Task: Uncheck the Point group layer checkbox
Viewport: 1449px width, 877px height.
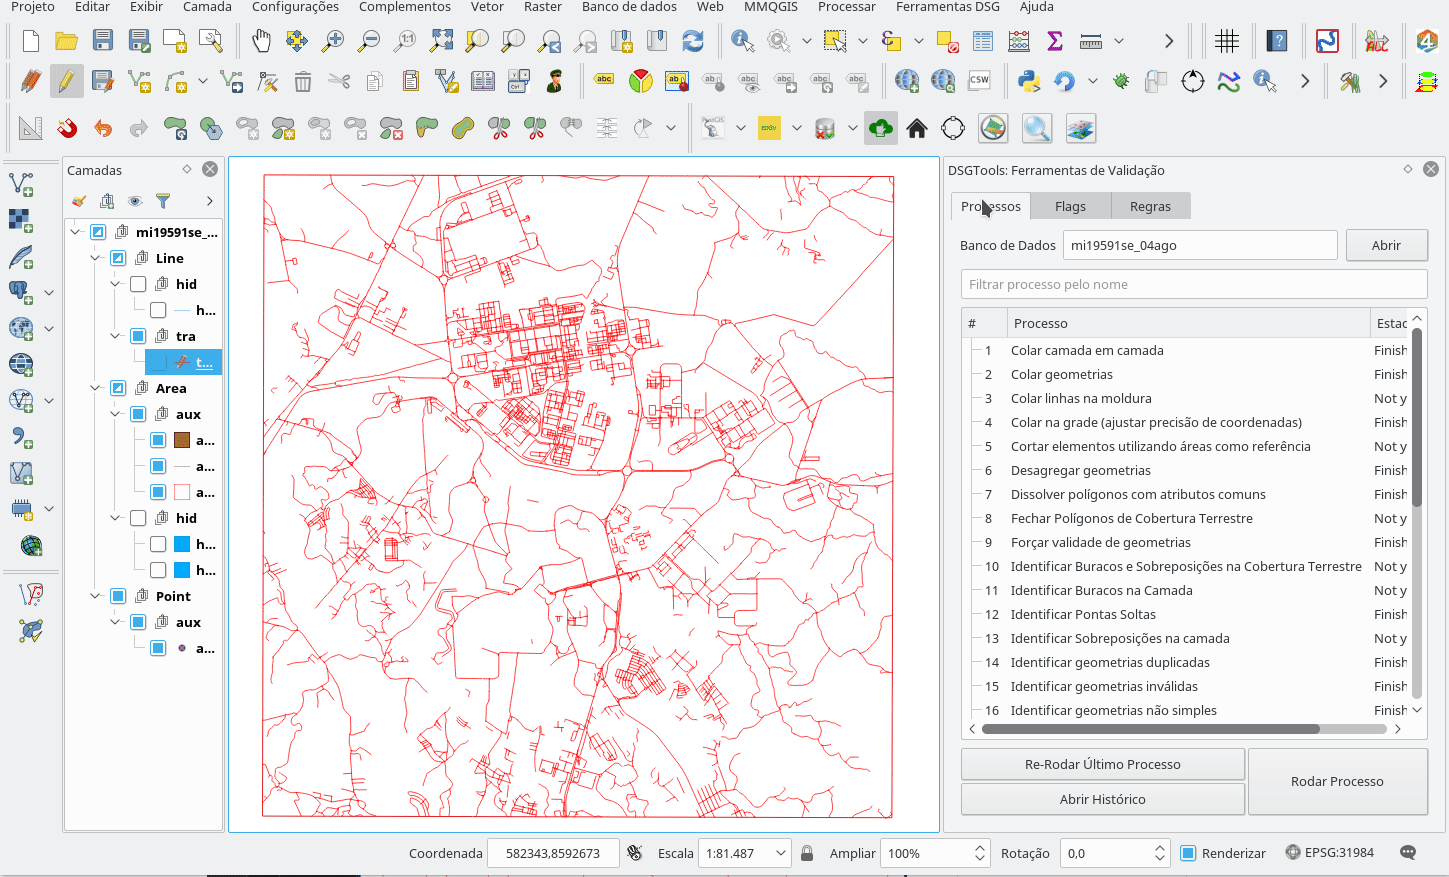Action: (x=118, y=596)
